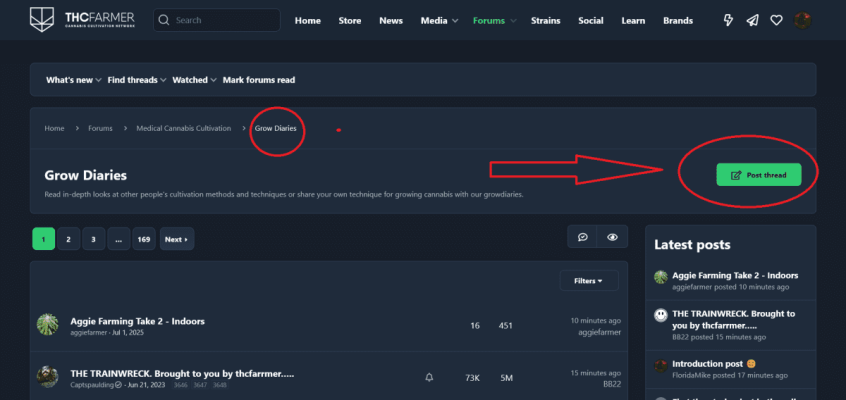Click the Next page button
846x400 pixels.
point(177,239)
